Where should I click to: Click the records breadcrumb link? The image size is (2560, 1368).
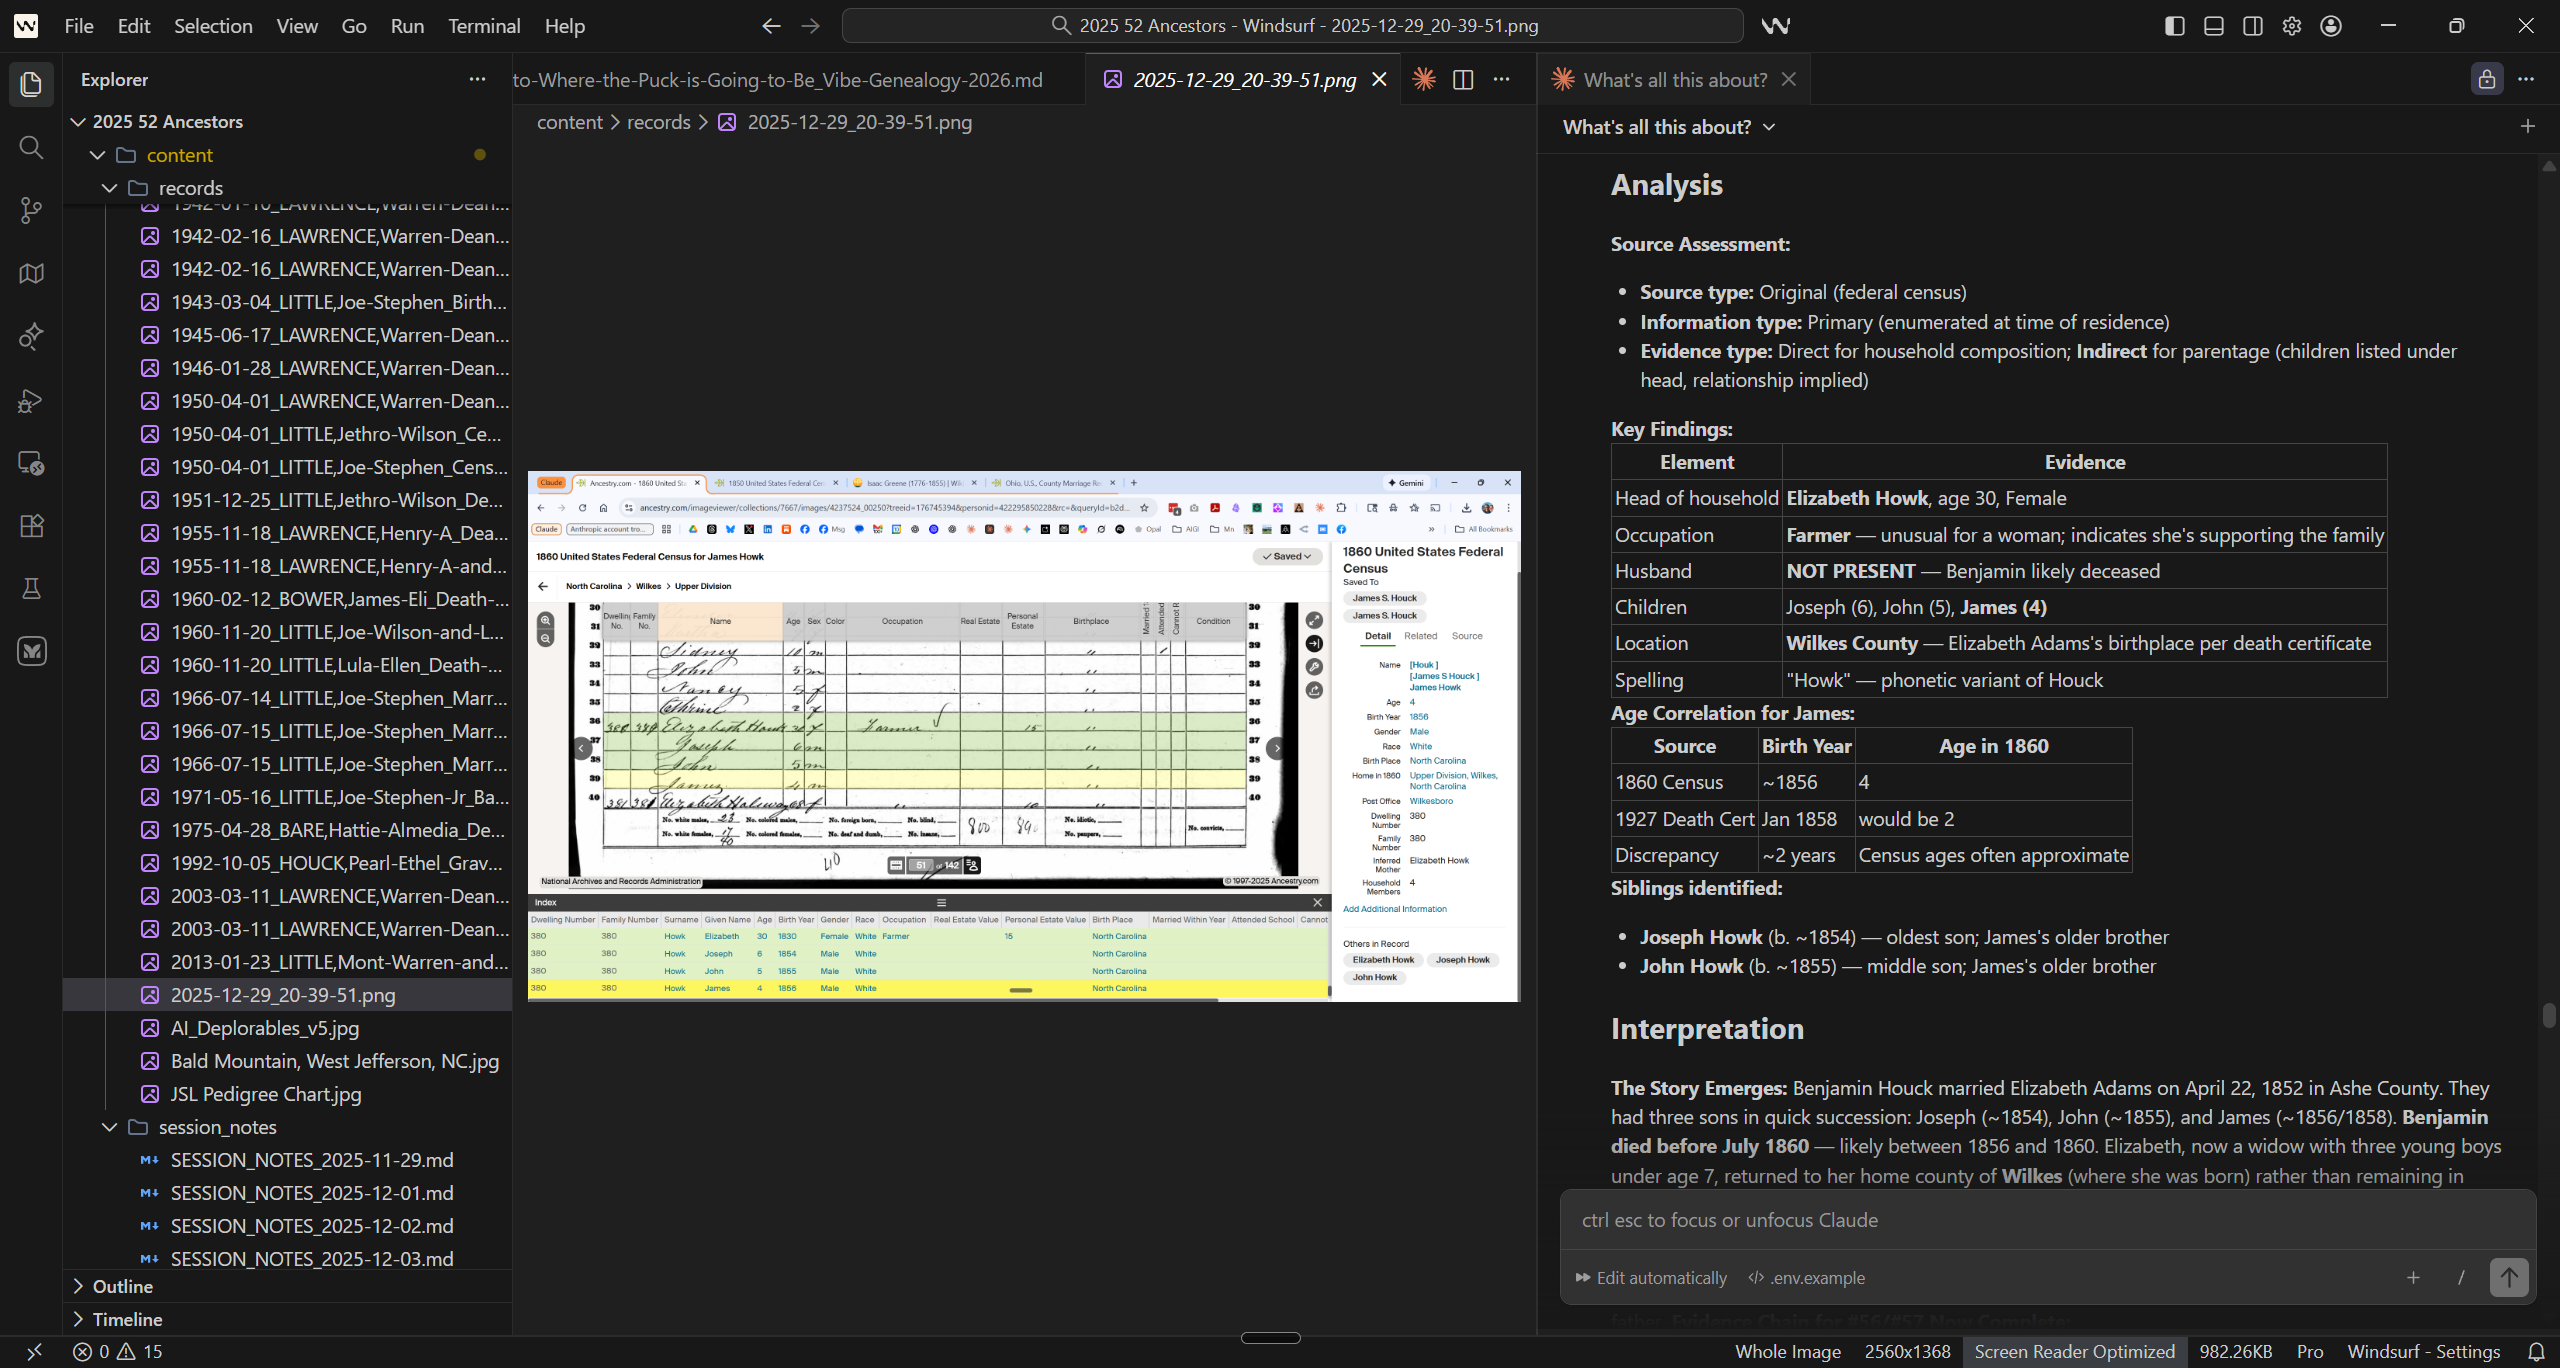[658, 122]
